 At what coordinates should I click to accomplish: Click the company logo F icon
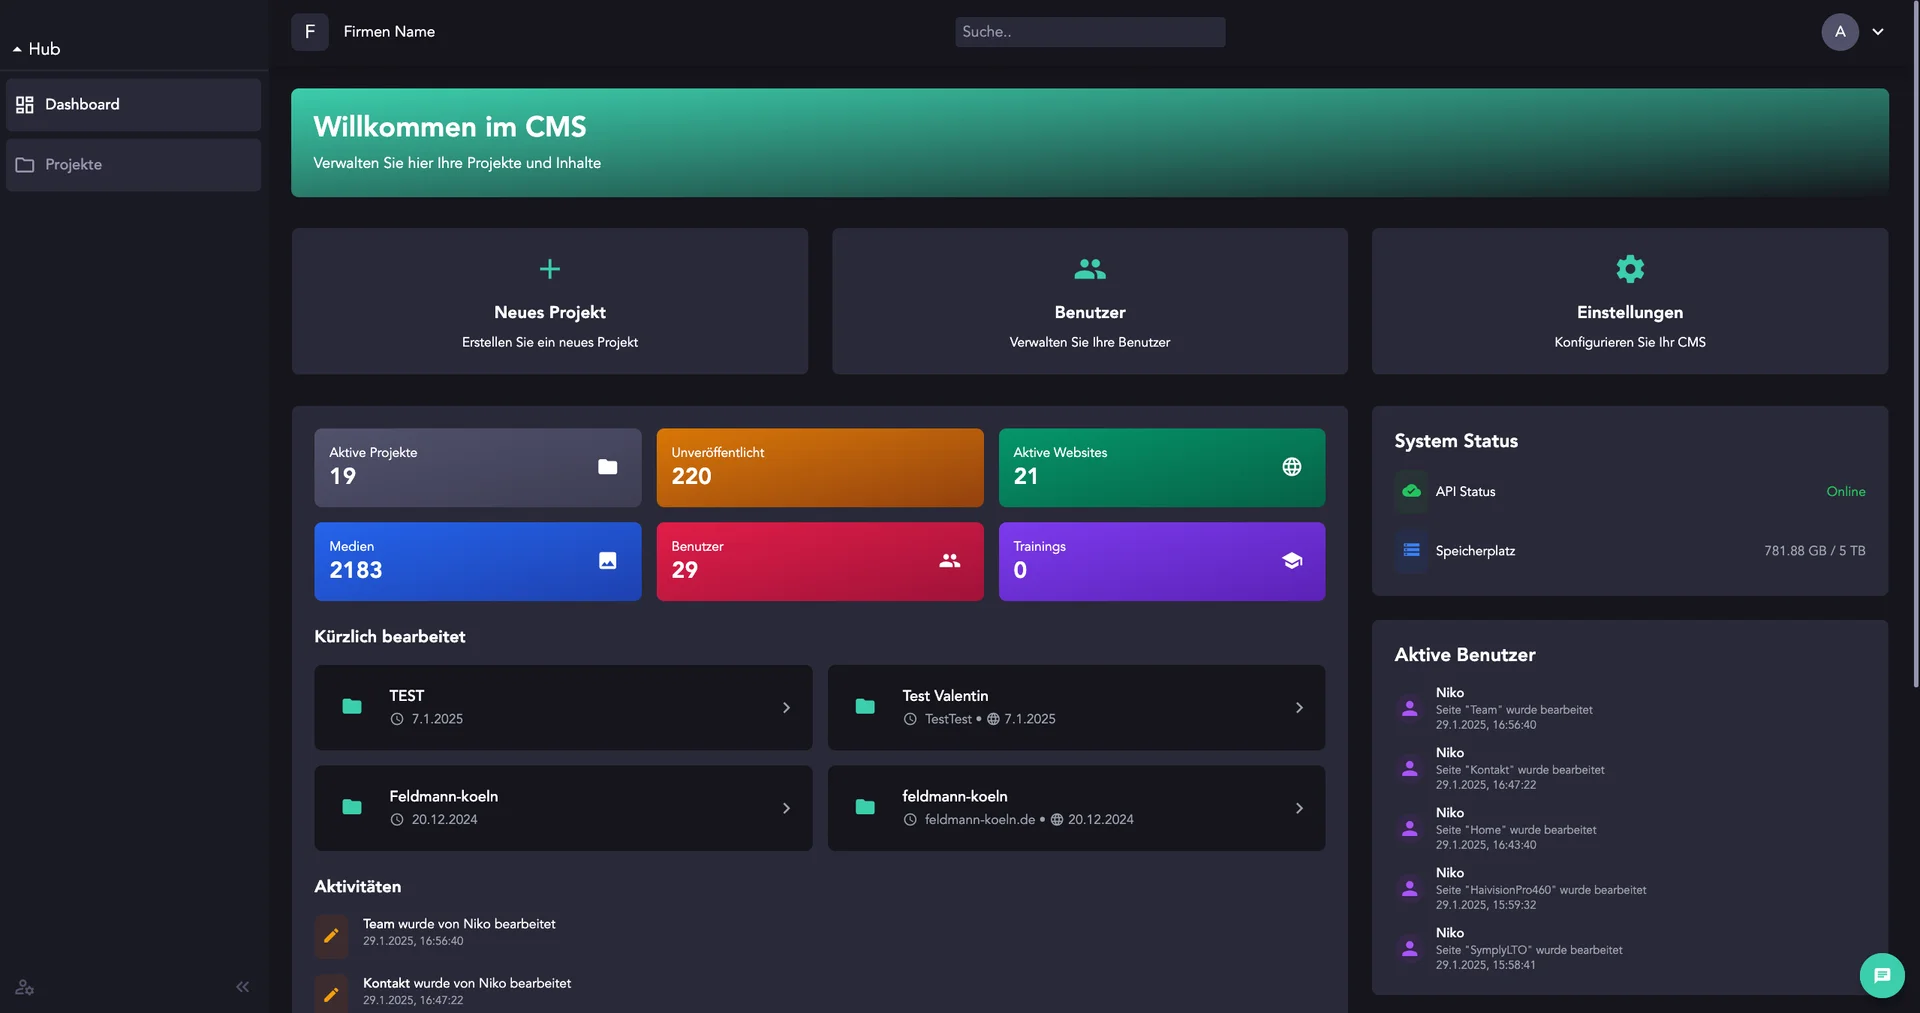[x=310, y=32]
